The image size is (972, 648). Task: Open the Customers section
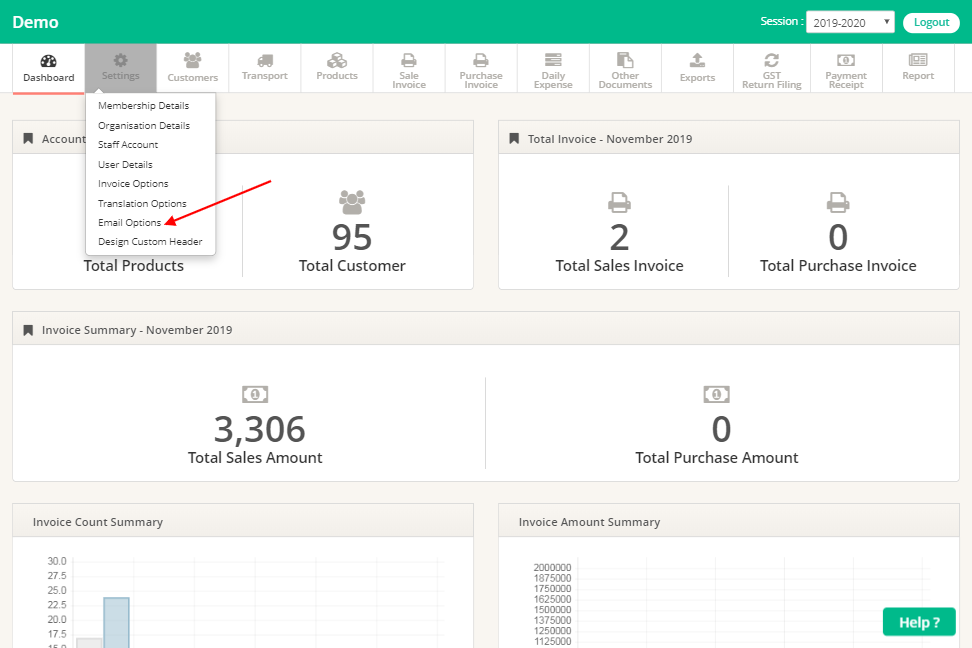tap(192, 68)
